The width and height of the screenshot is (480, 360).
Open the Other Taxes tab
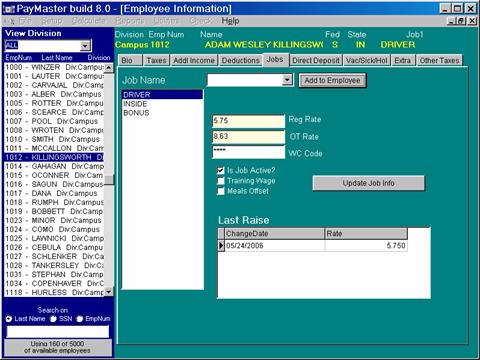[439, 60]
